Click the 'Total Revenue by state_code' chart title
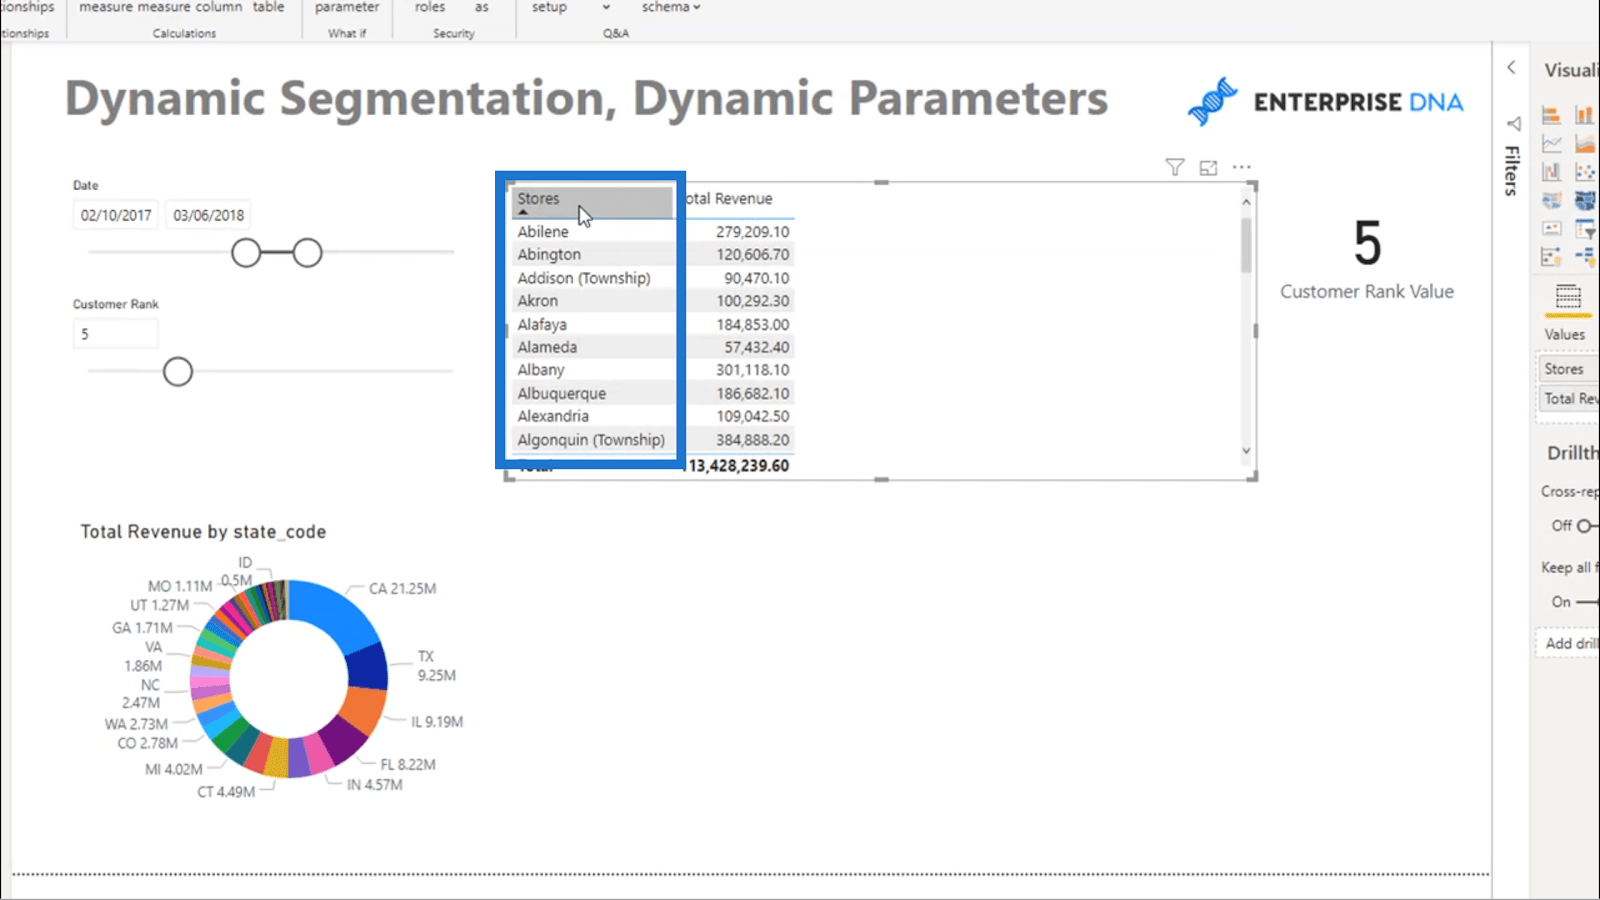The width and height of the screenshot is (1600, 900). click(203, 532)
